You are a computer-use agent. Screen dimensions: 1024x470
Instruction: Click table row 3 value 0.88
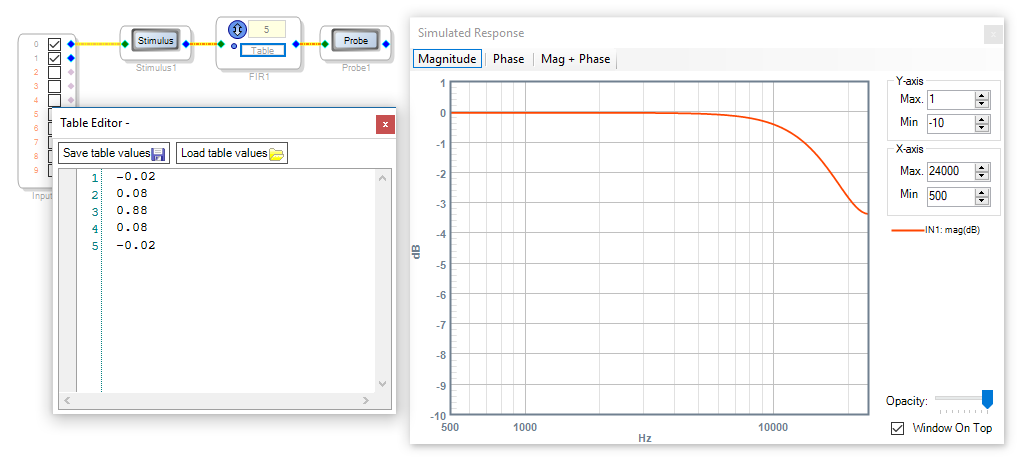point(132,211)
